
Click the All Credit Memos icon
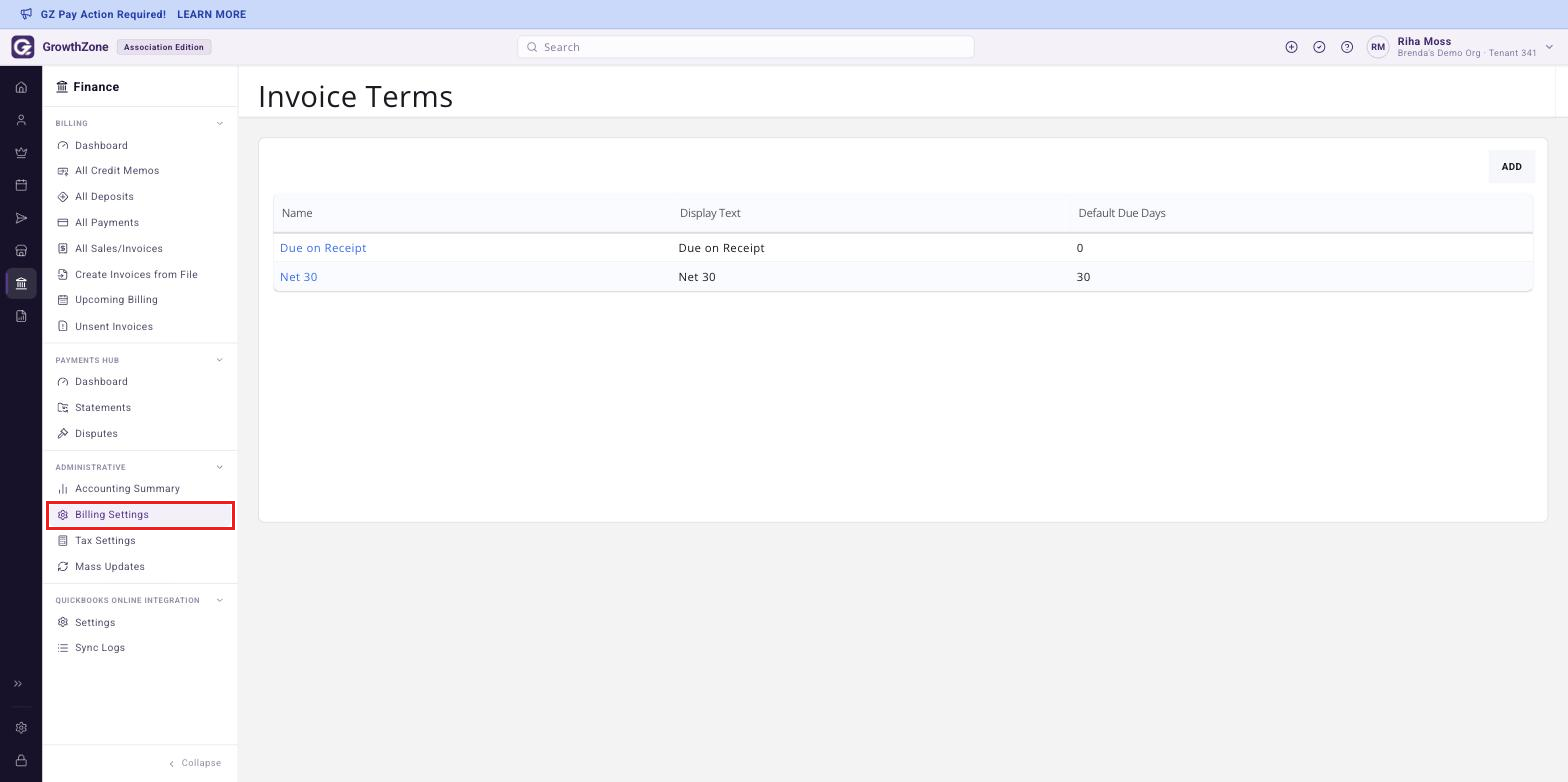[63, 171]
